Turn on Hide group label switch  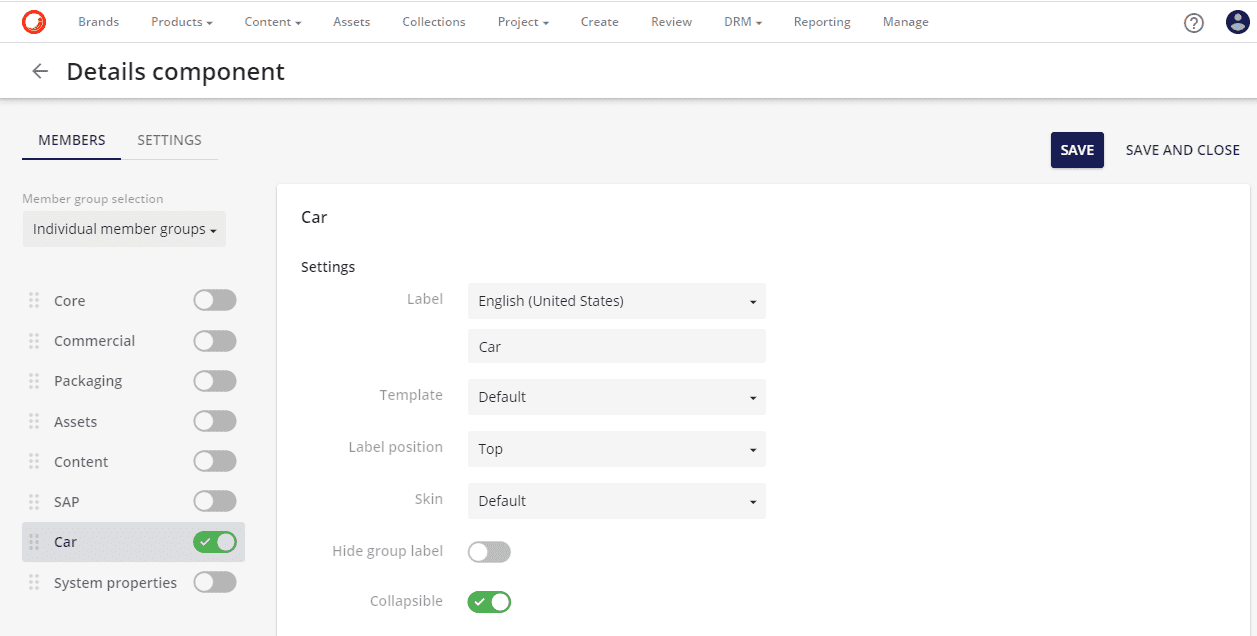489,551
